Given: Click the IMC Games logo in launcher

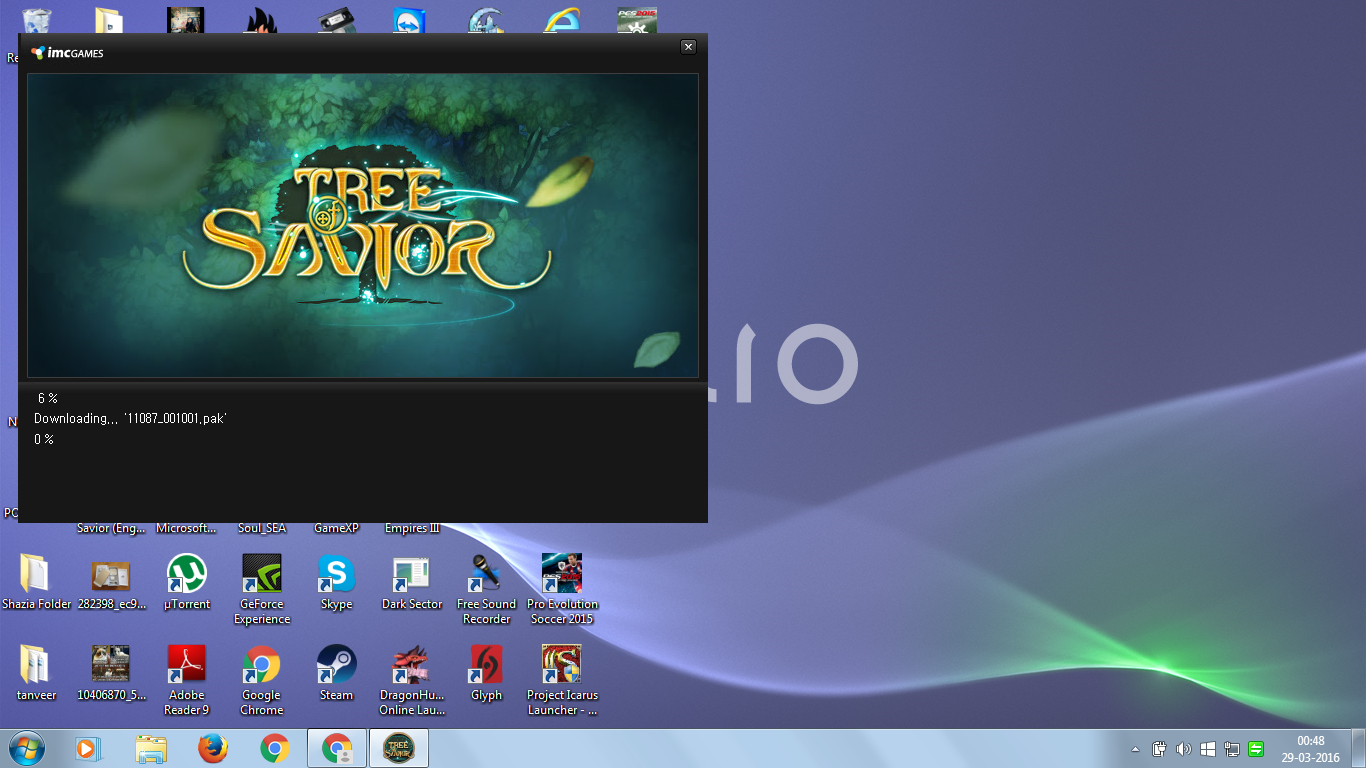Looking at the screenshot, I should pos(67,53).
